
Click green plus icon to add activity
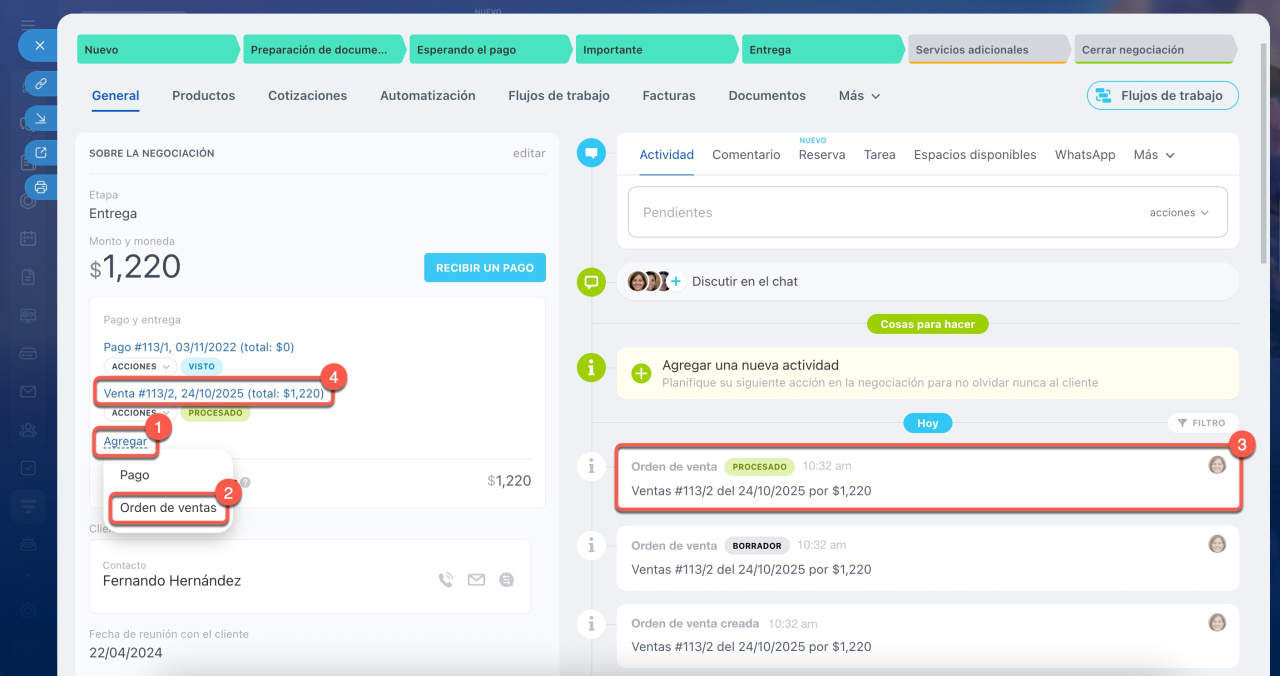pyautogui.click(x=641, y=373)
